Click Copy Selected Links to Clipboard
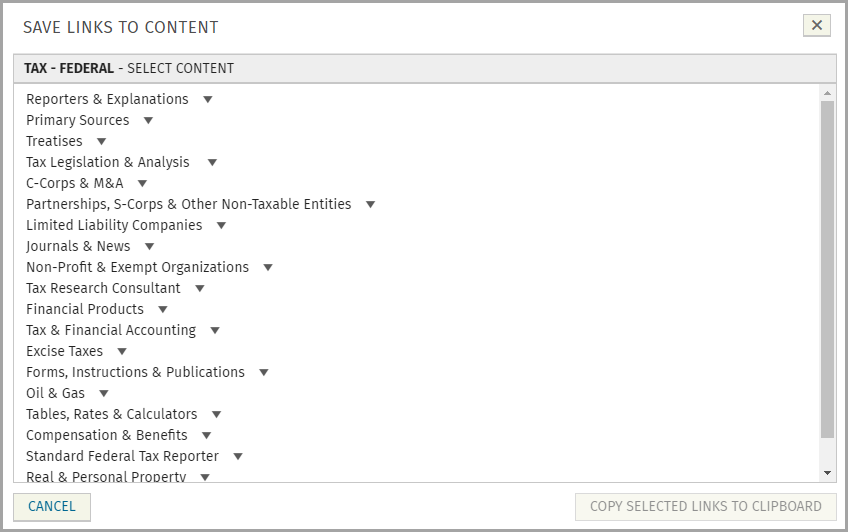Viewport: 848px width, 532px height. 705,507
